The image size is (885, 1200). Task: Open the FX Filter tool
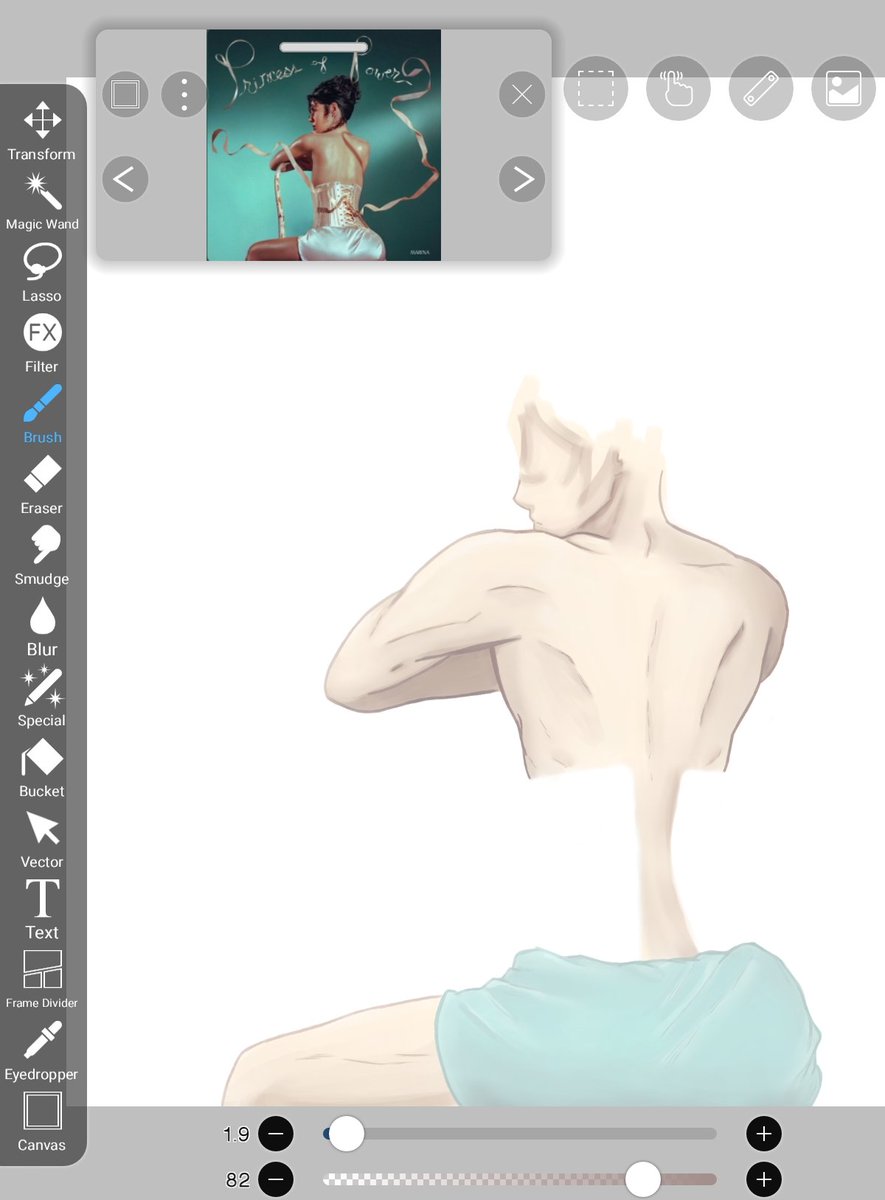[x=41, y=332]
